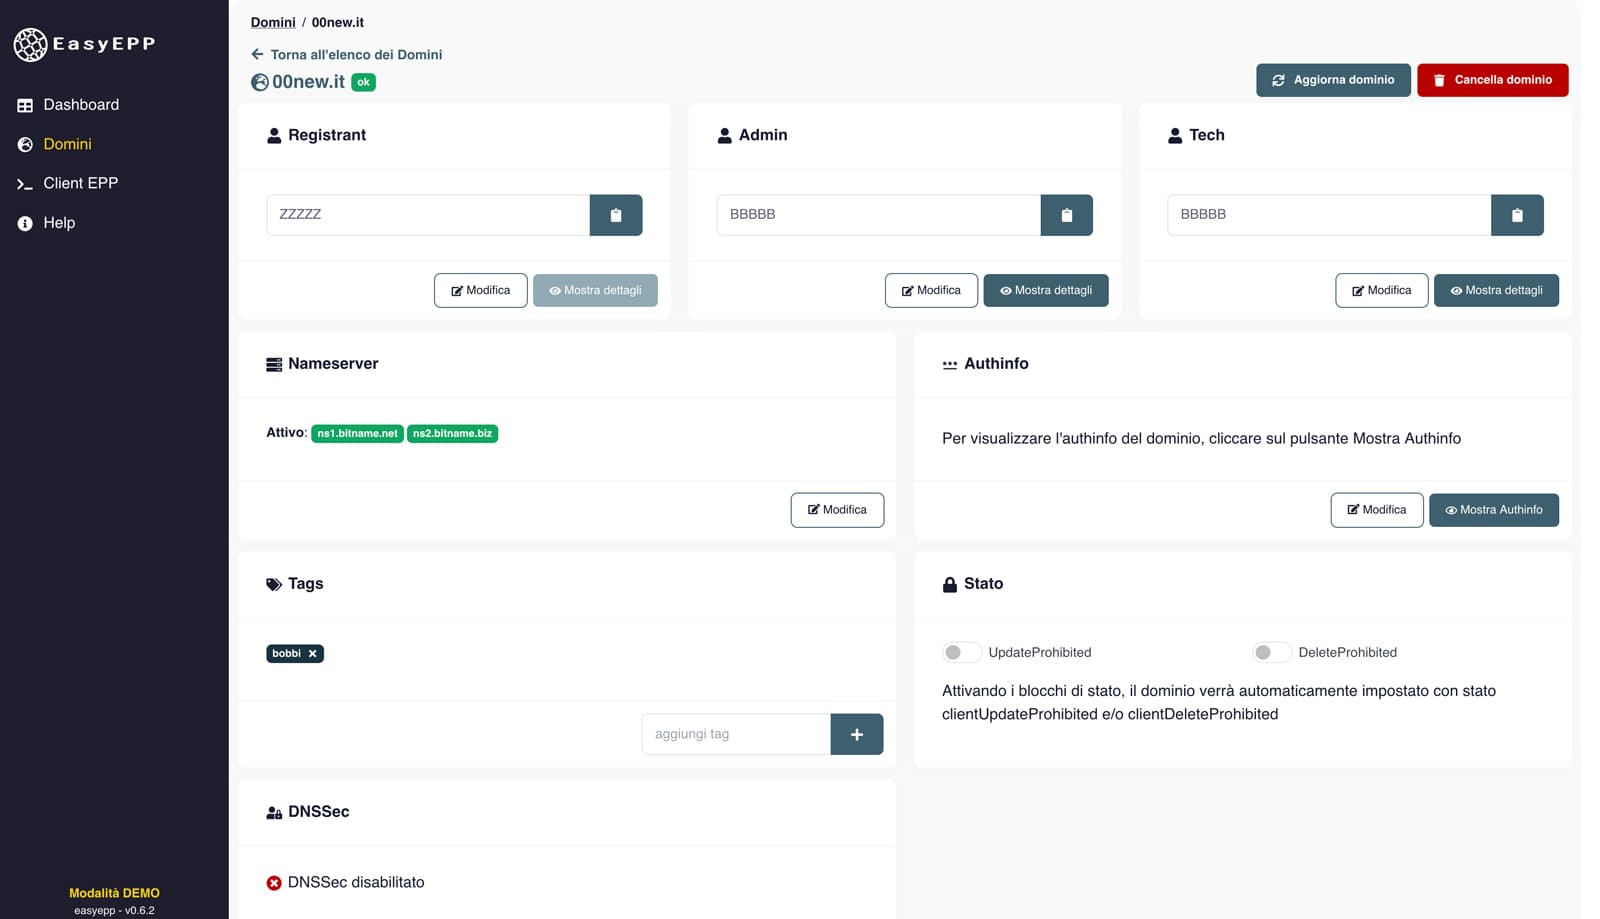Show Authinfo via the eye button

pos(1493,510)
